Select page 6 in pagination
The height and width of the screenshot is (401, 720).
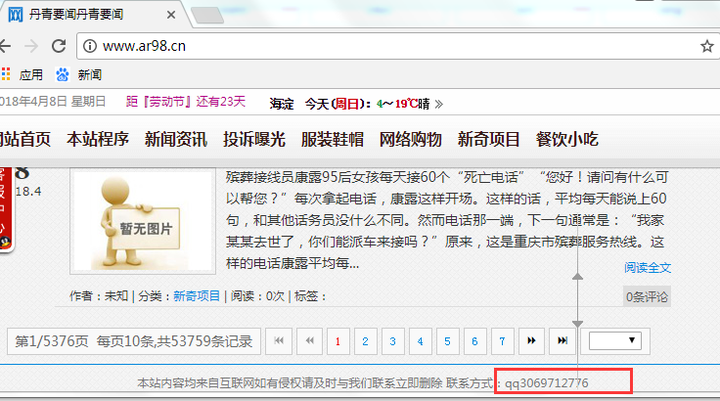tap(475, 341)
